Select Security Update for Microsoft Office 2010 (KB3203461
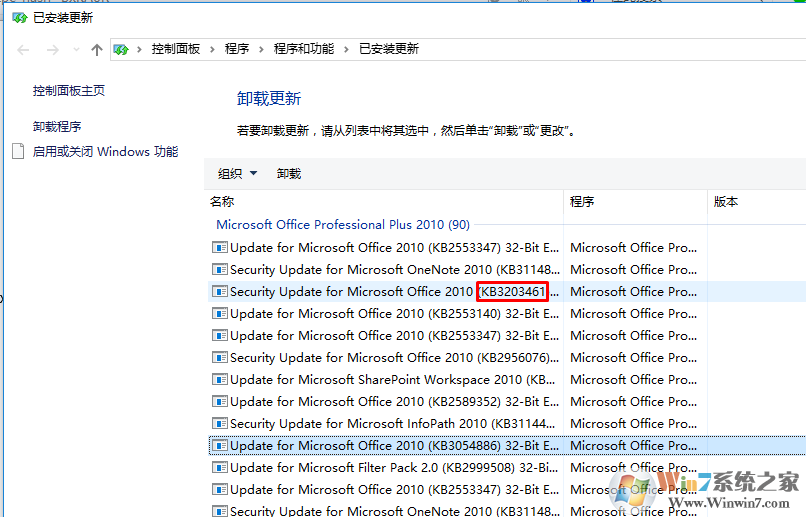Viewport: 806px width, 517px height. click(x=395, y=291)
